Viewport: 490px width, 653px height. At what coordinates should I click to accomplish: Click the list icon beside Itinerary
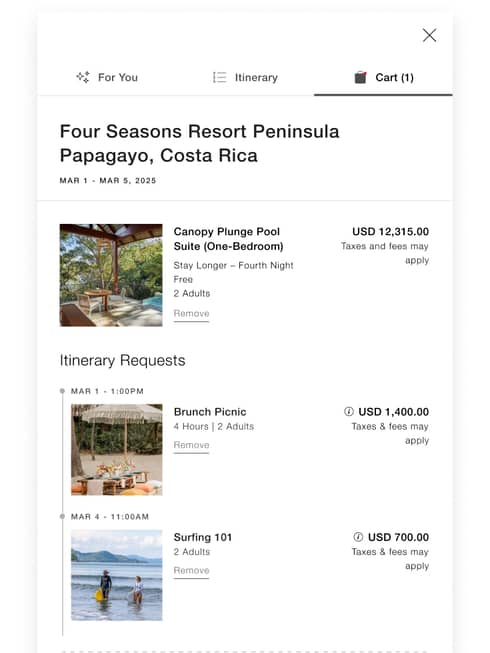tap(219, 77)
